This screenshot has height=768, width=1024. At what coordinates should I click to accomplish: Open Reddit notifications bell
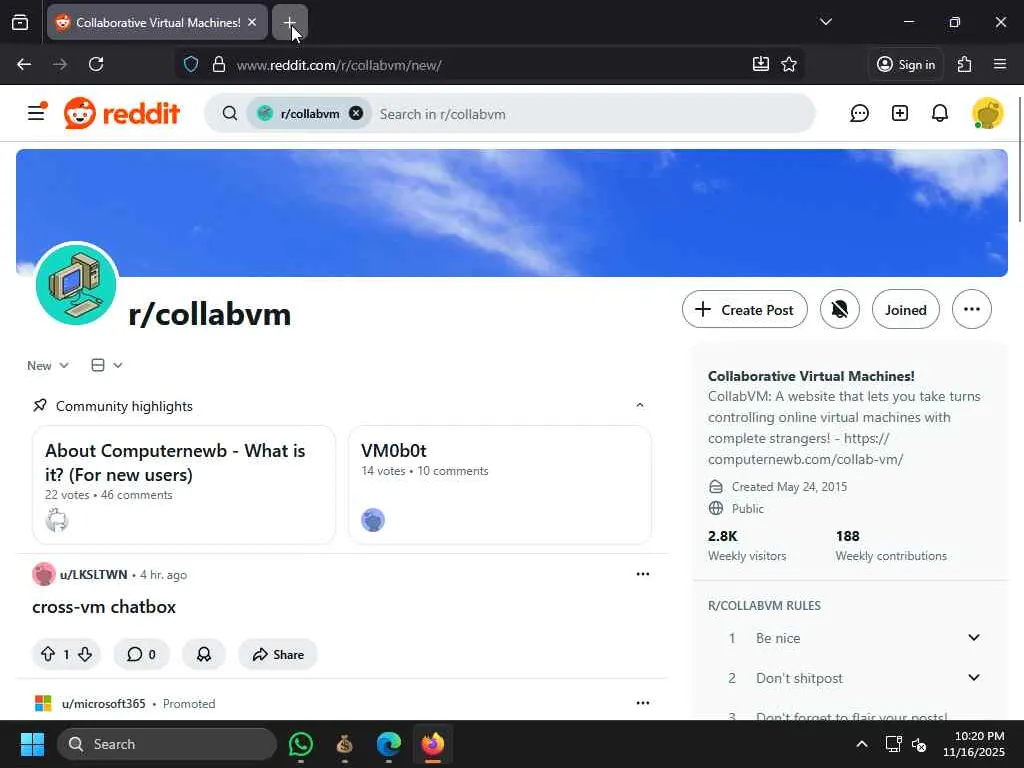(x=940, y=113)
